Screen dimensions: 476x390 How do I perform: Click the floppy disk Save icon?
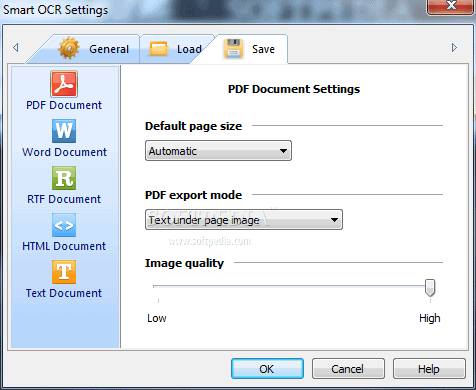coord(233,49)
